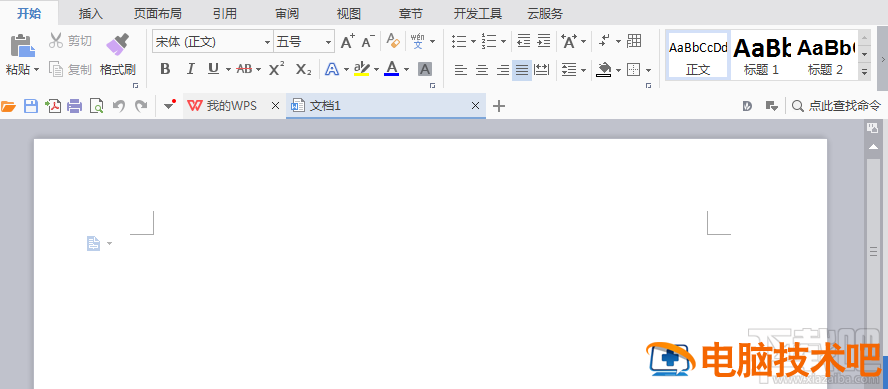Click the Export to PDF icon
888x389 pixels.
click(x=53, y=106)
